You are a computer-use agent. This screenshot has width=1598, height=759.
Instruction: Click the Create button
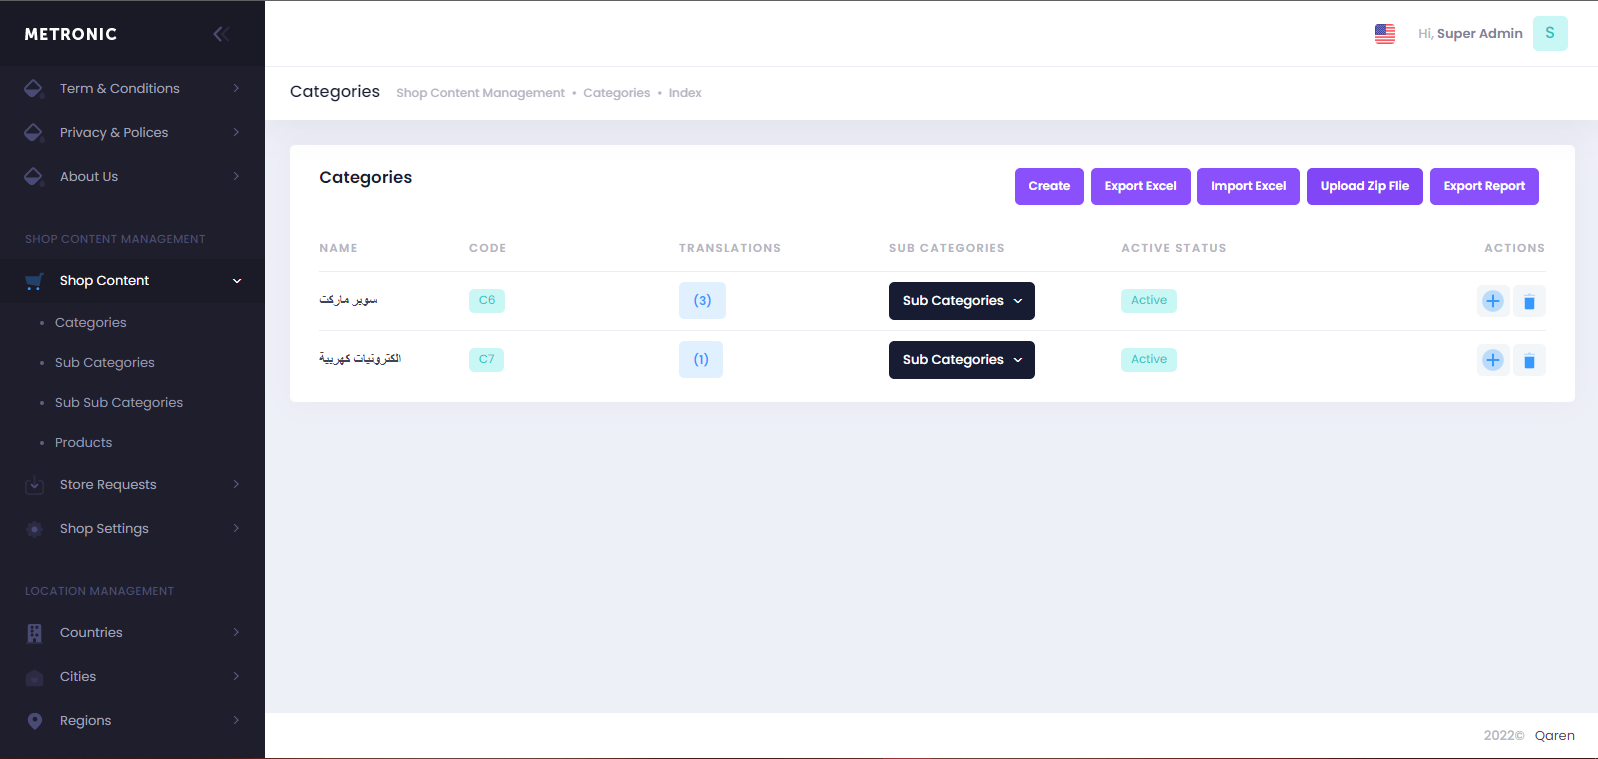(1049, 186)
